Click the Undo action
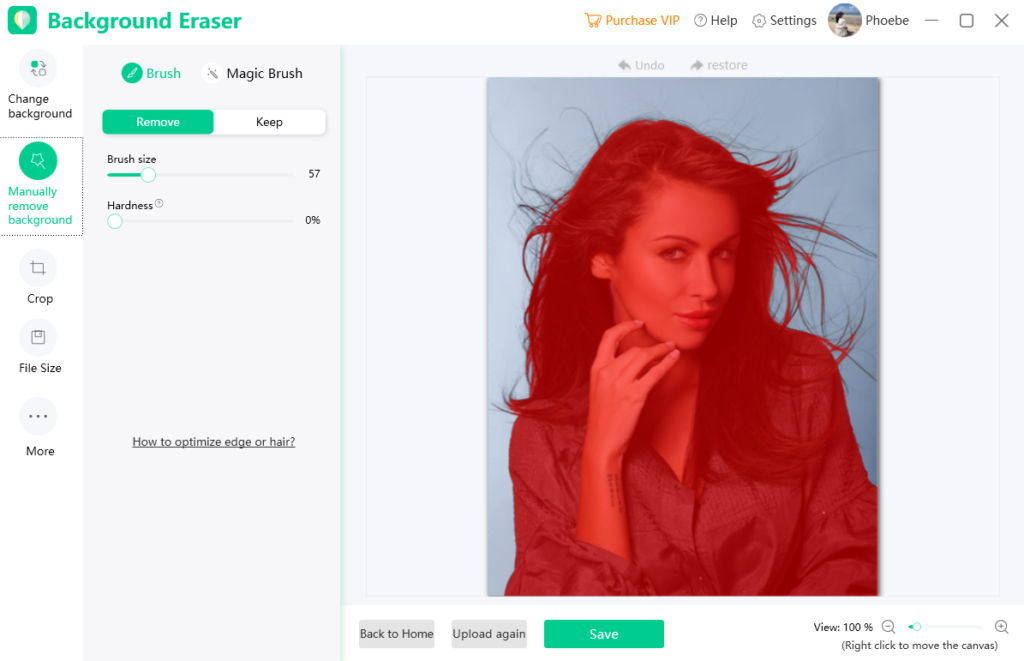Viewport: 1024px width, 661px height. (641, 65)
